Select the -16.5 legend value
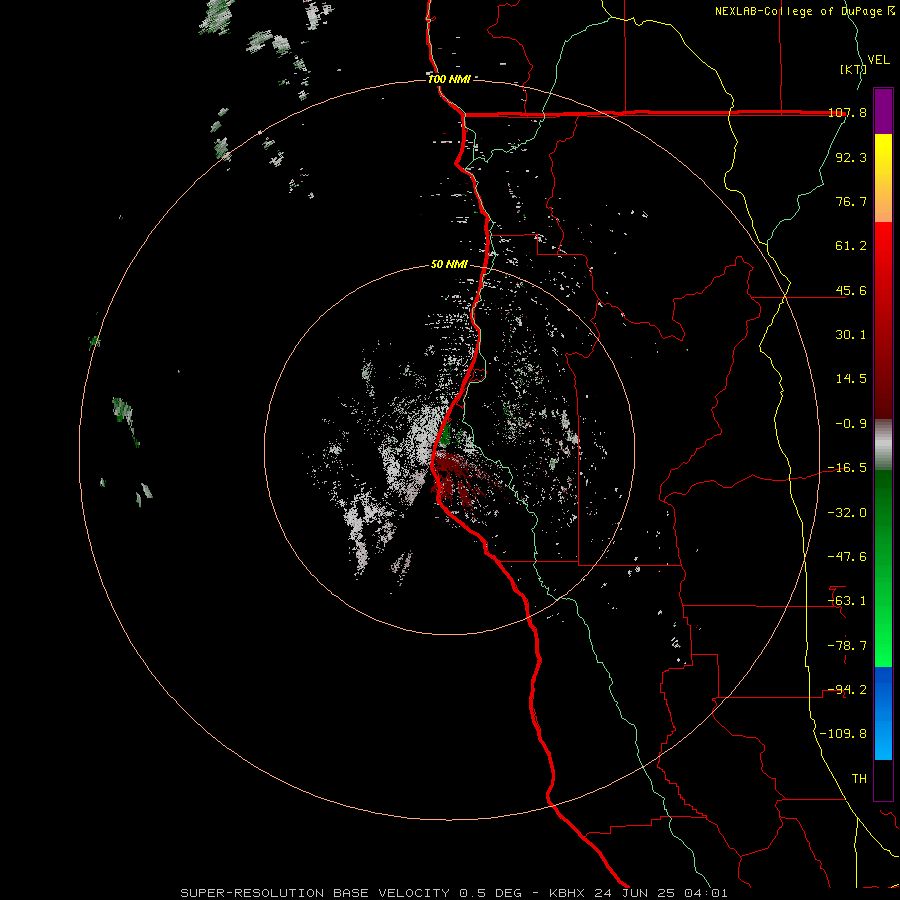 (847, 468)
